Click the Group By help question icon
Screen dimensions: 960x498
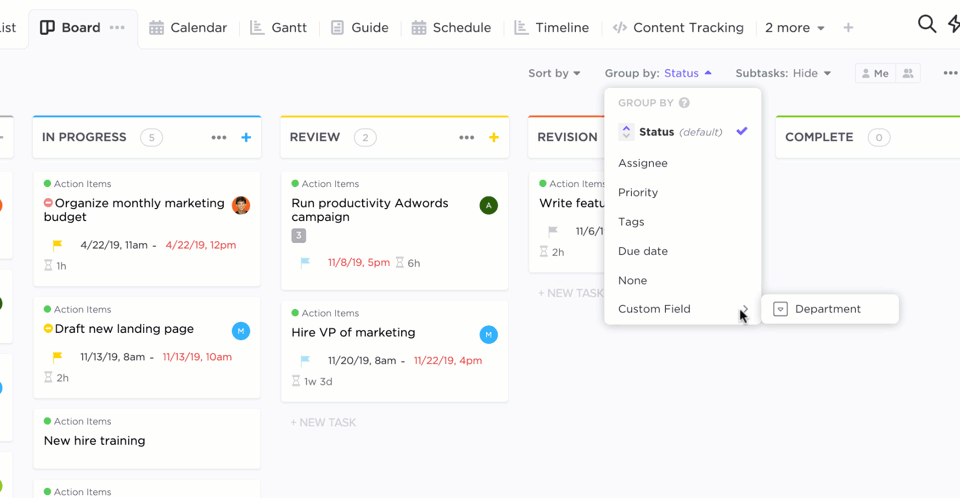(684, 103)
